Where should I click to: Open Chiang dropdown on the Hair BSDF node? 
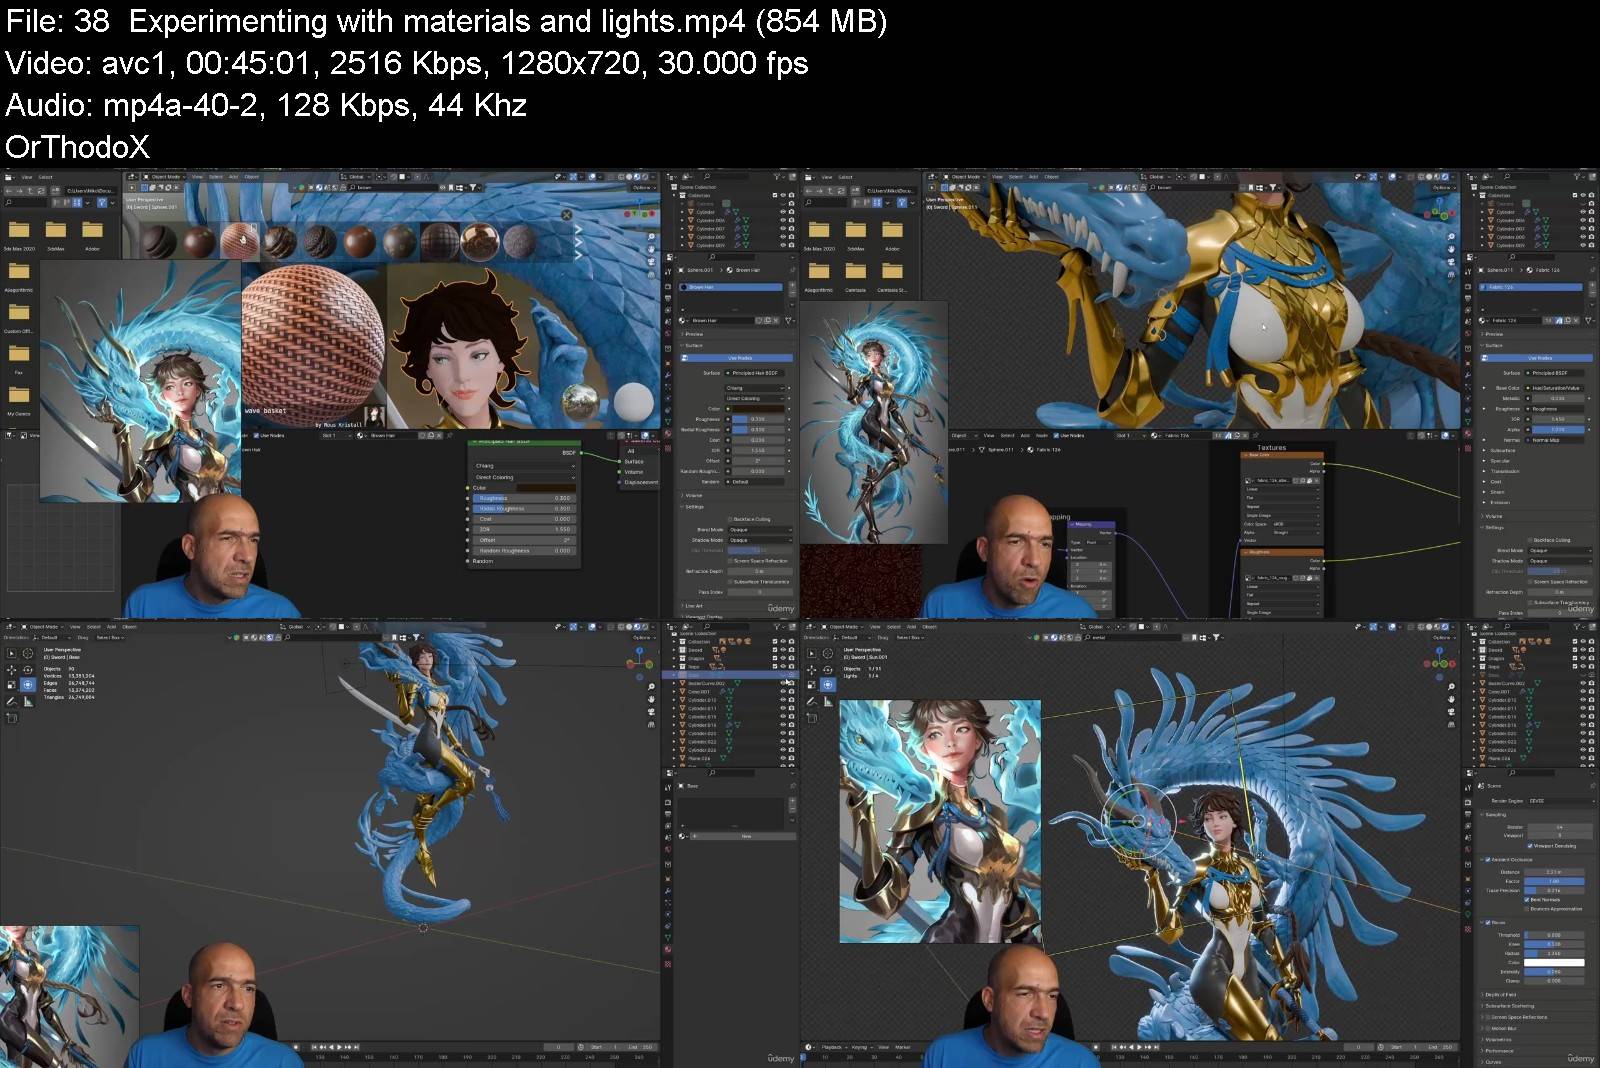(x=525, y=465)
